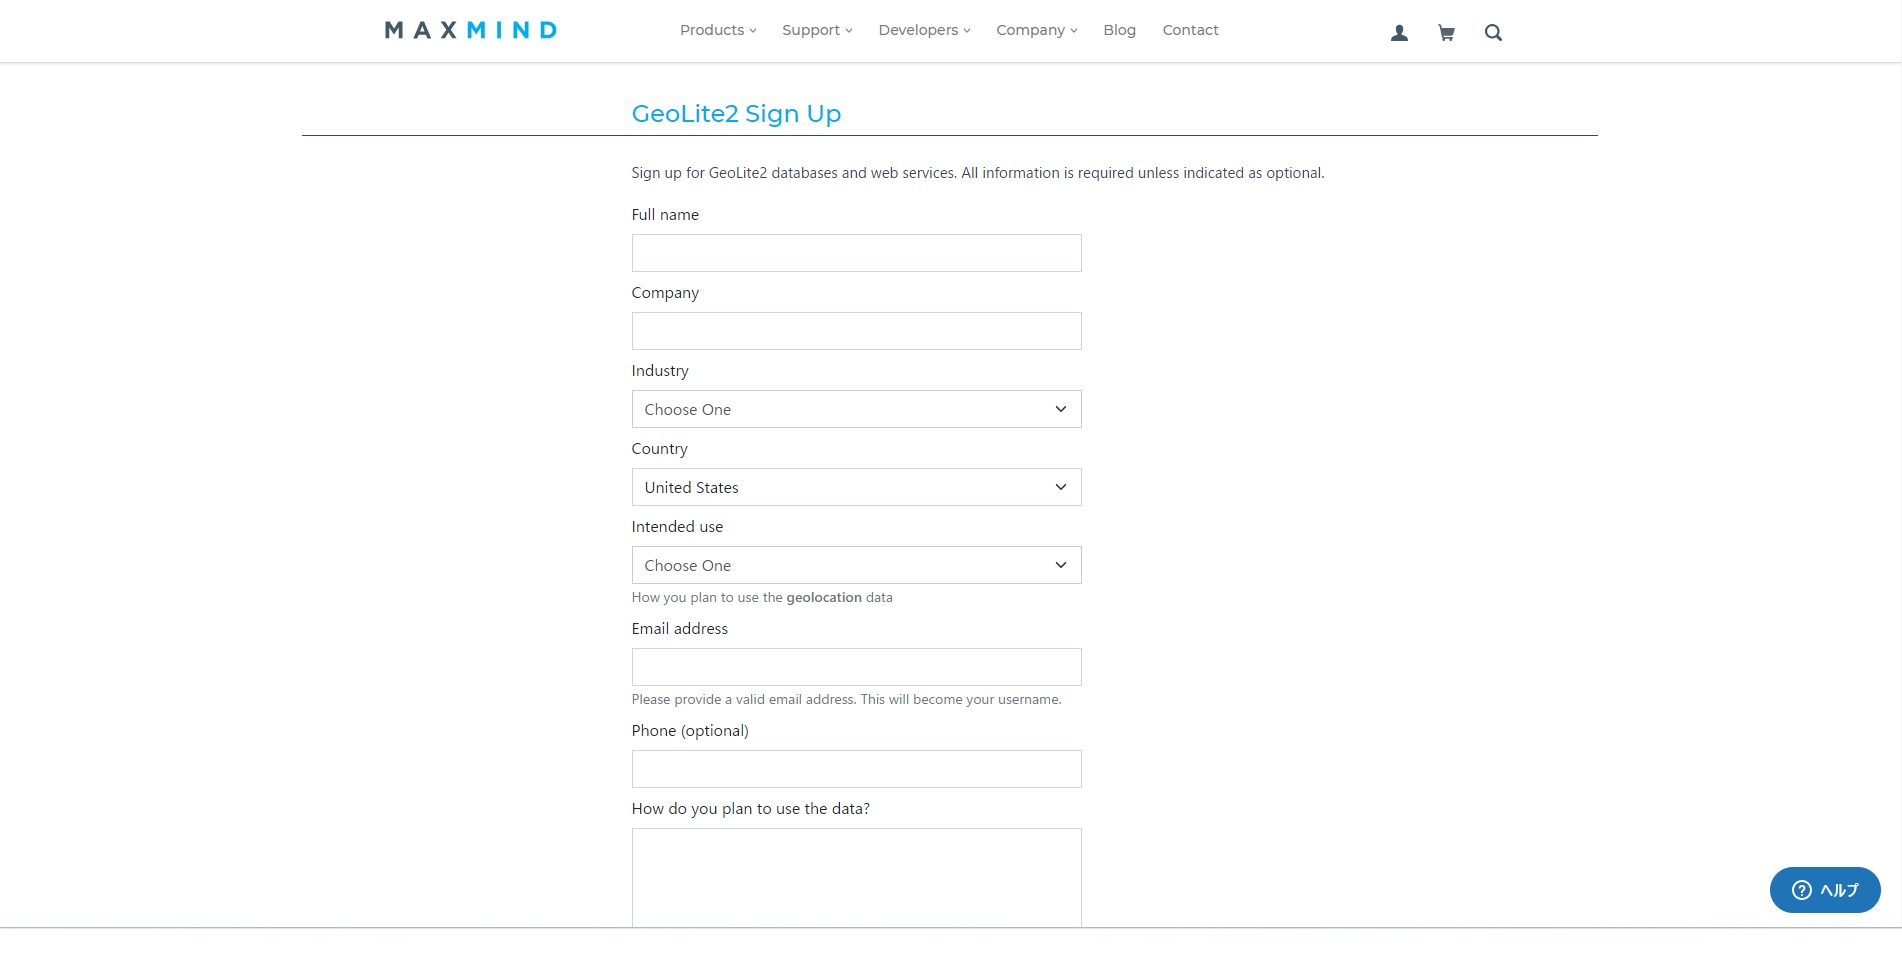Open the shopping cart icon

pos(1446,33)
